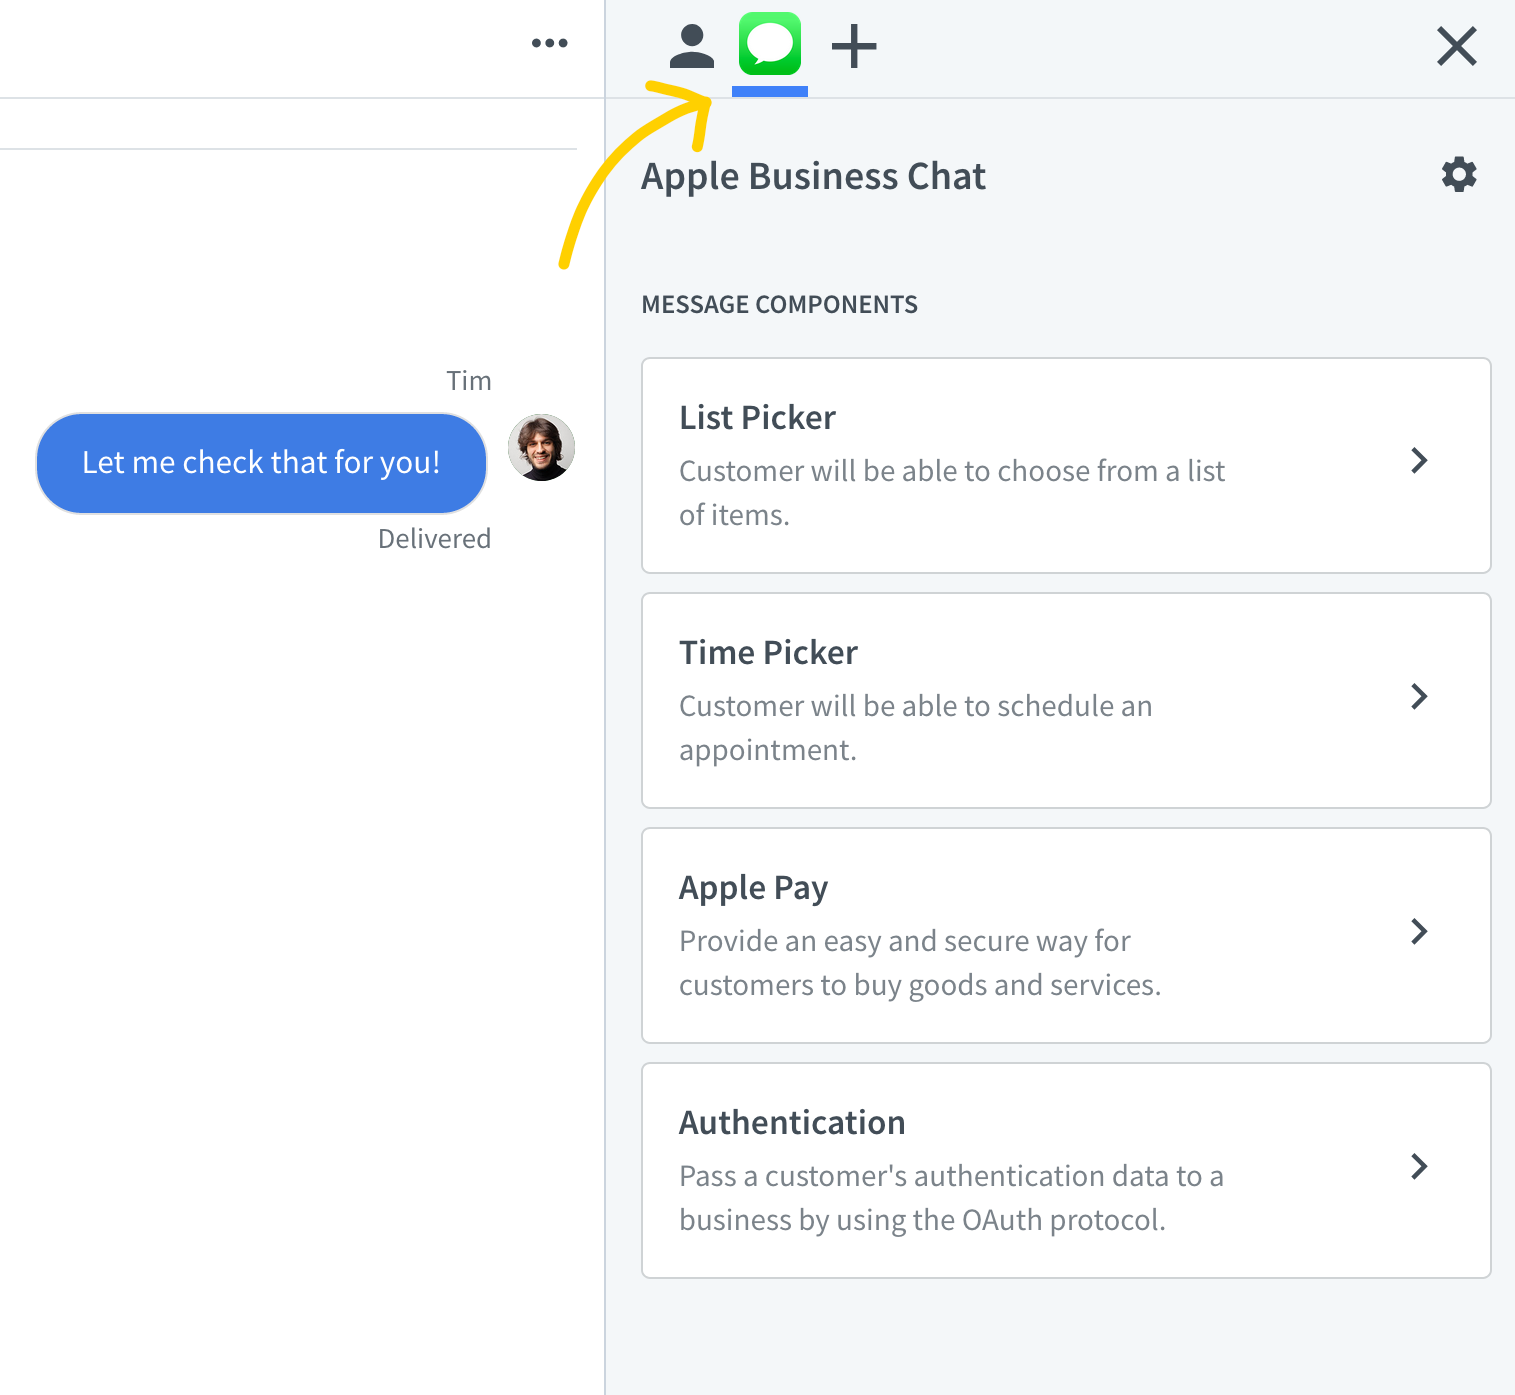Add a new app with plus icon

pos(854,47)
